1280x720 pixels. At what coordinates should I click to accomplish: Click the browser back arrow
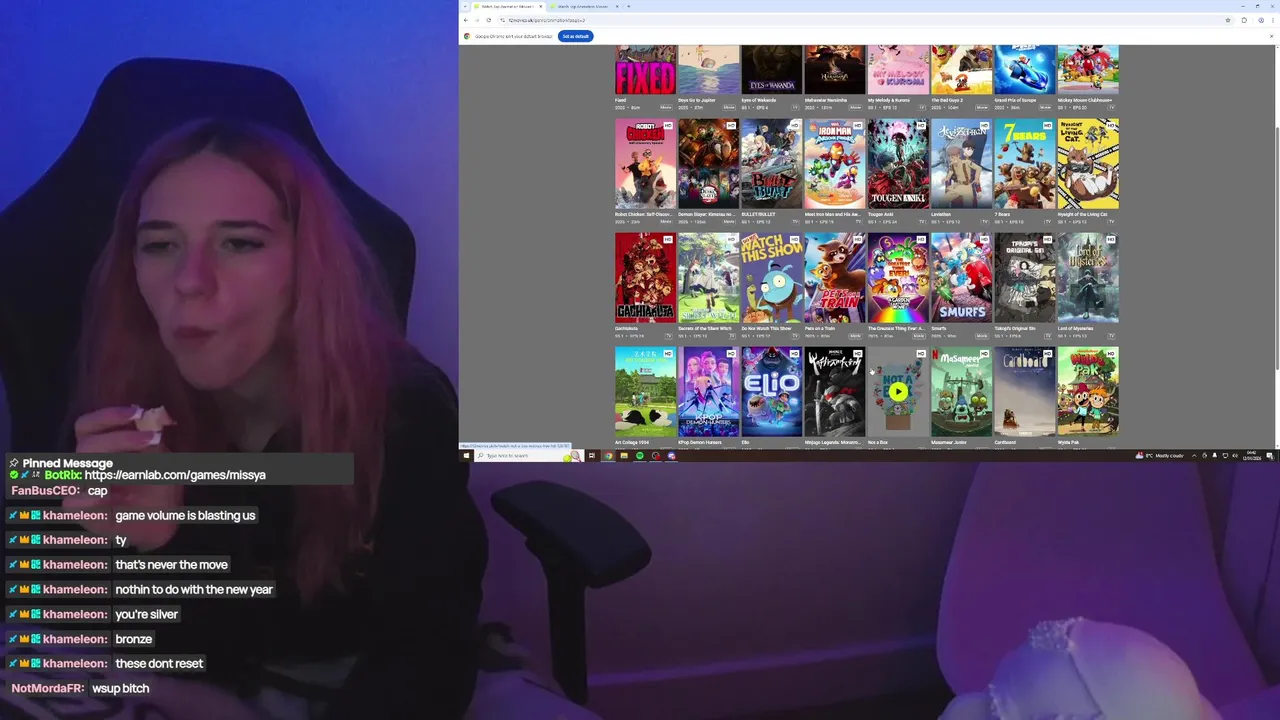tap(465, 20)
